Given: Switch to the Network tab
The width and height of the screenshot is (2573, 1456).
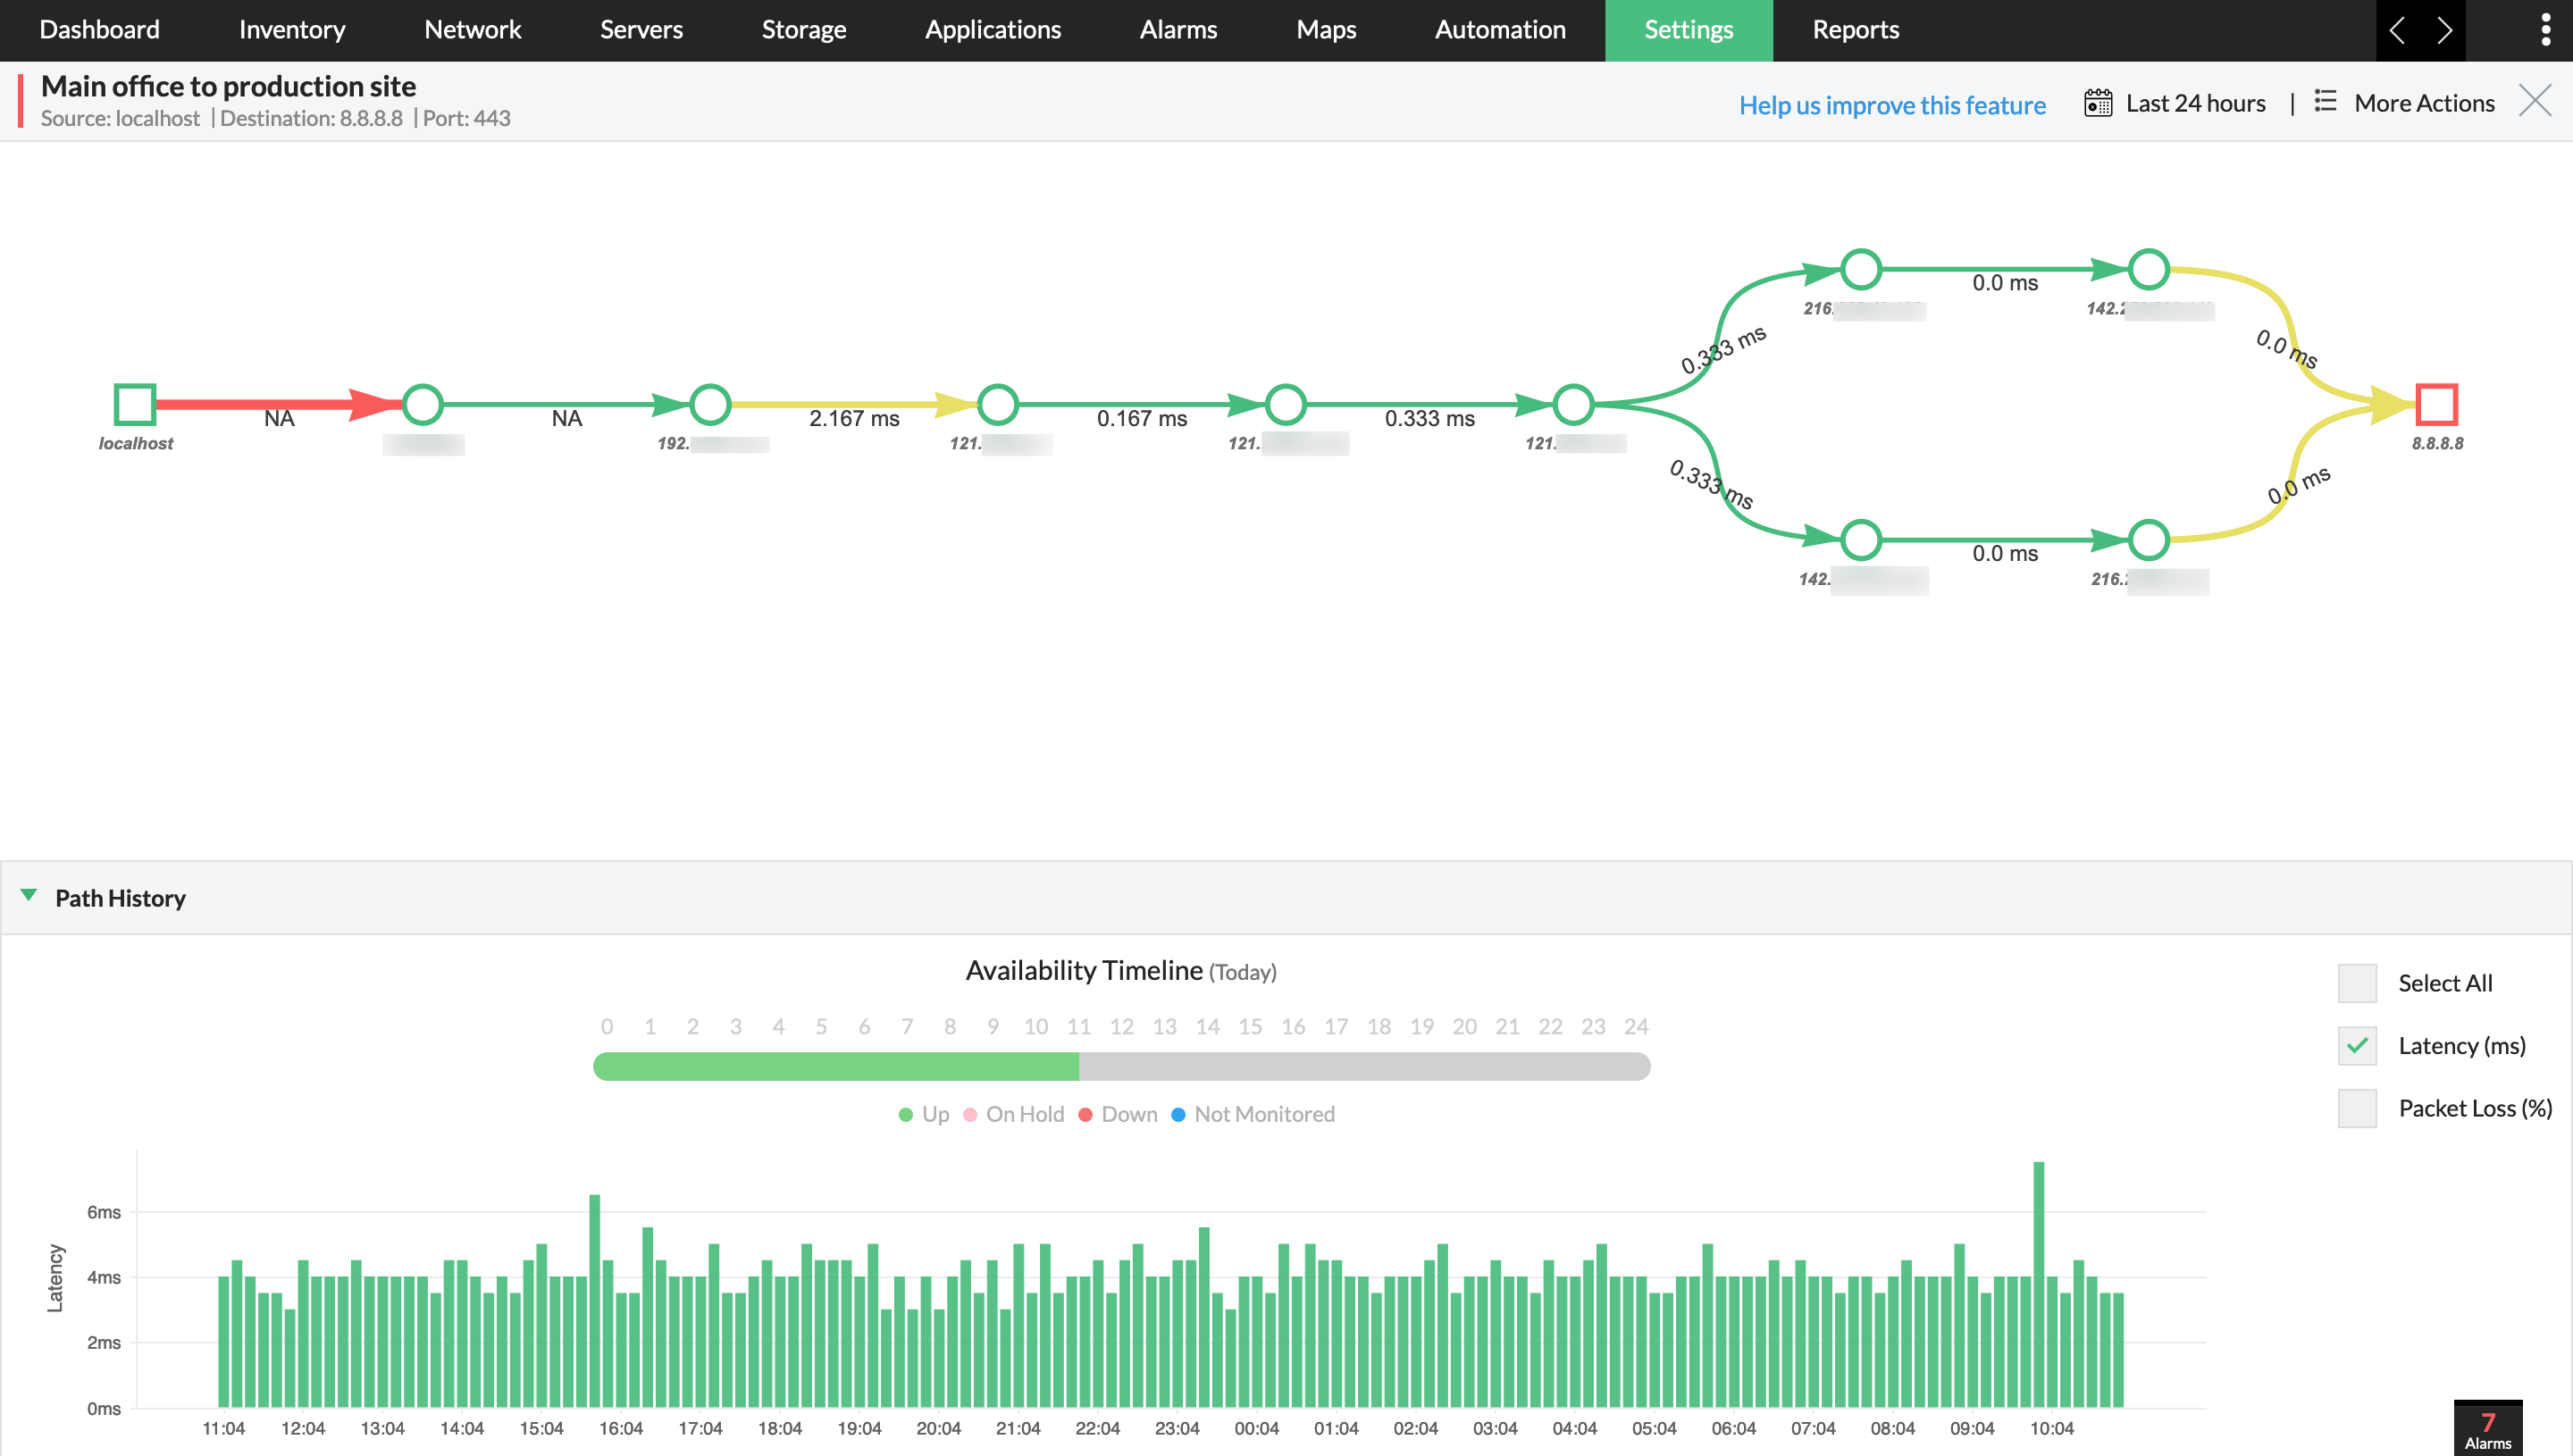Looking at the screenshot, I should click(x=472, y=30).
